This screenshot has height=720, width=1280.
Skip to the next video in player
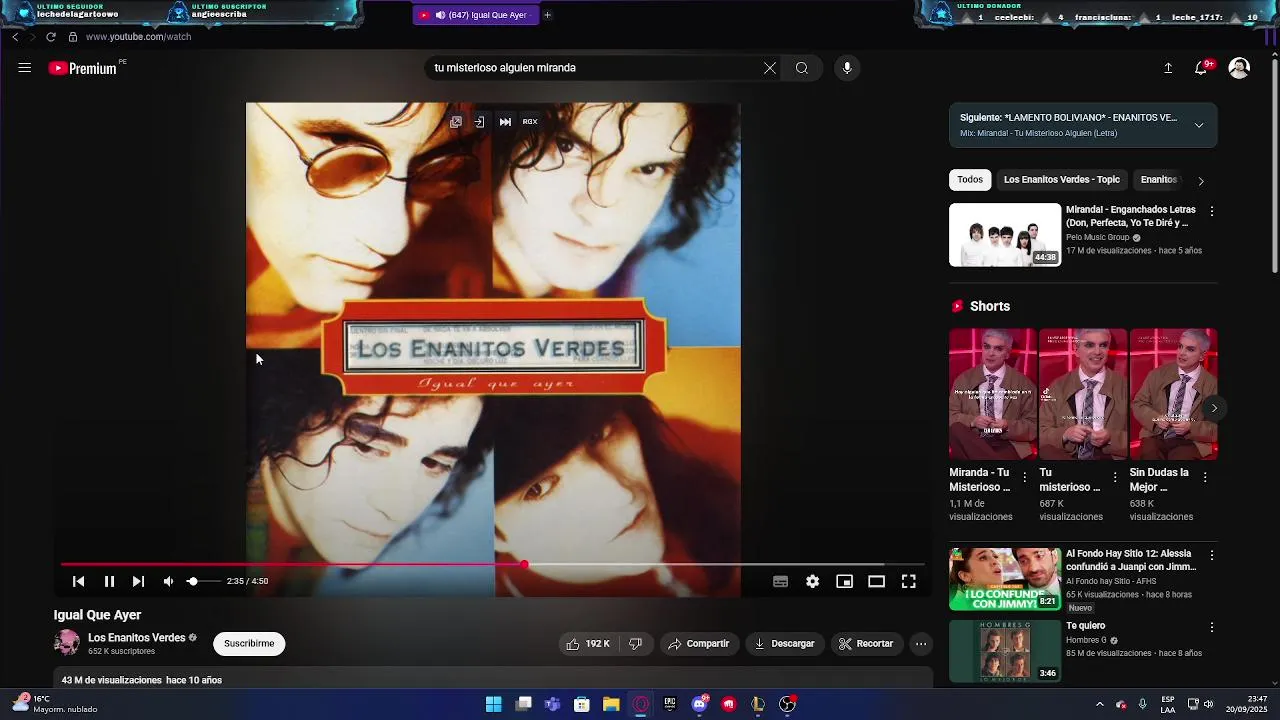[x=138, y=581]
